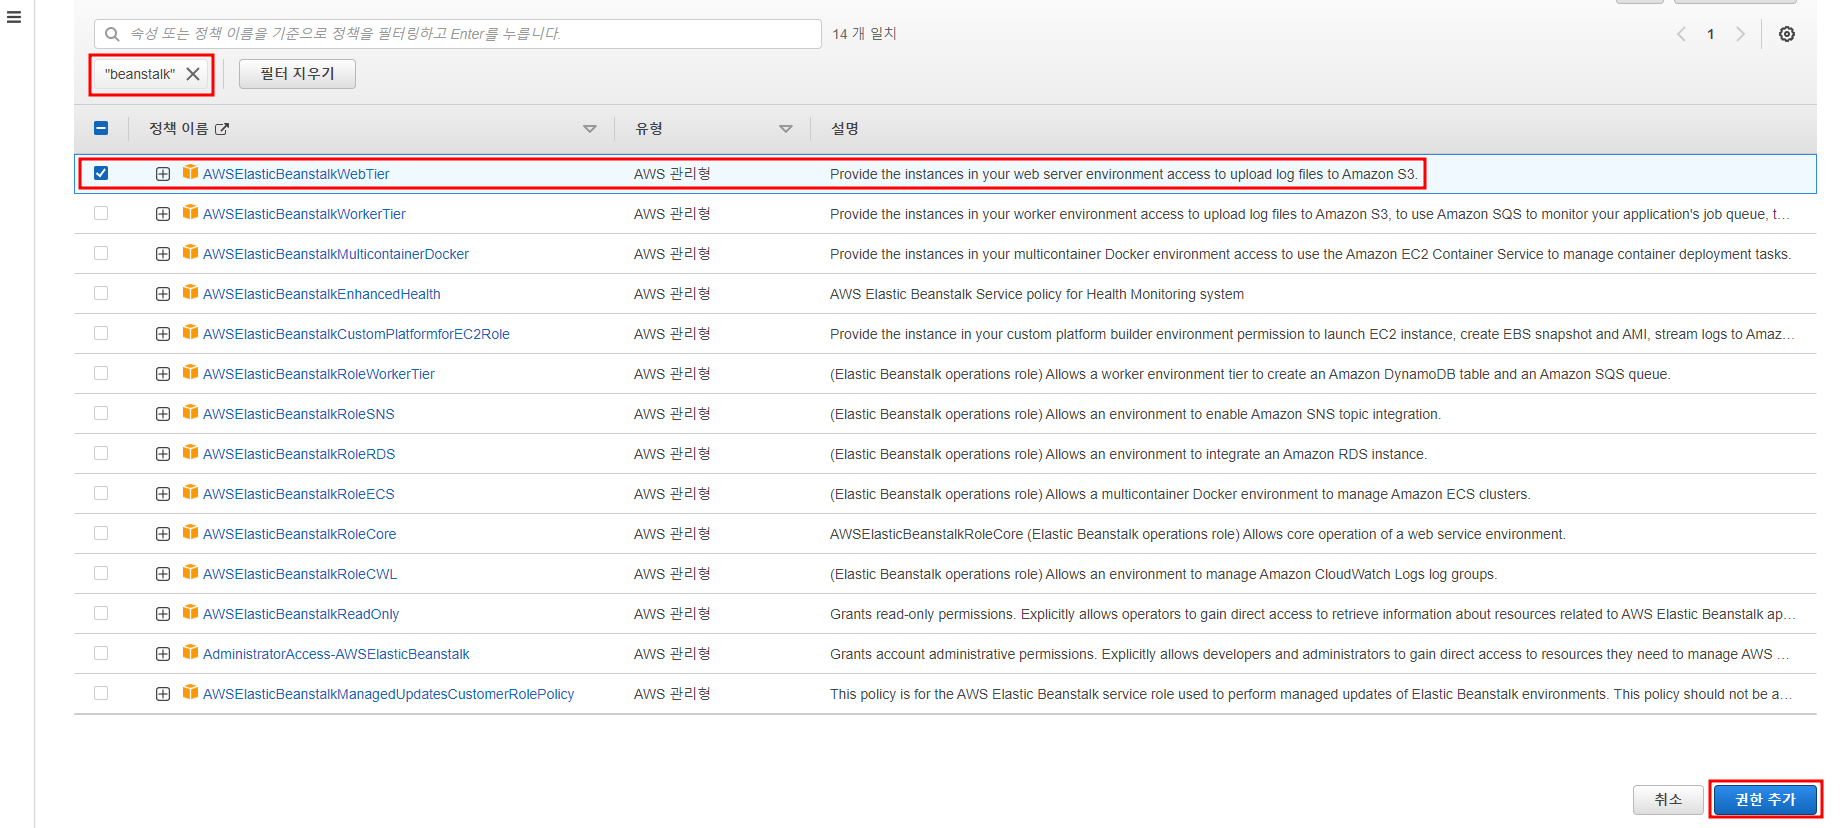Open the AWSElasticBeanstalkWebTier policy link
The width and height of the screenshot is (1844, 828).
(296, 174)
